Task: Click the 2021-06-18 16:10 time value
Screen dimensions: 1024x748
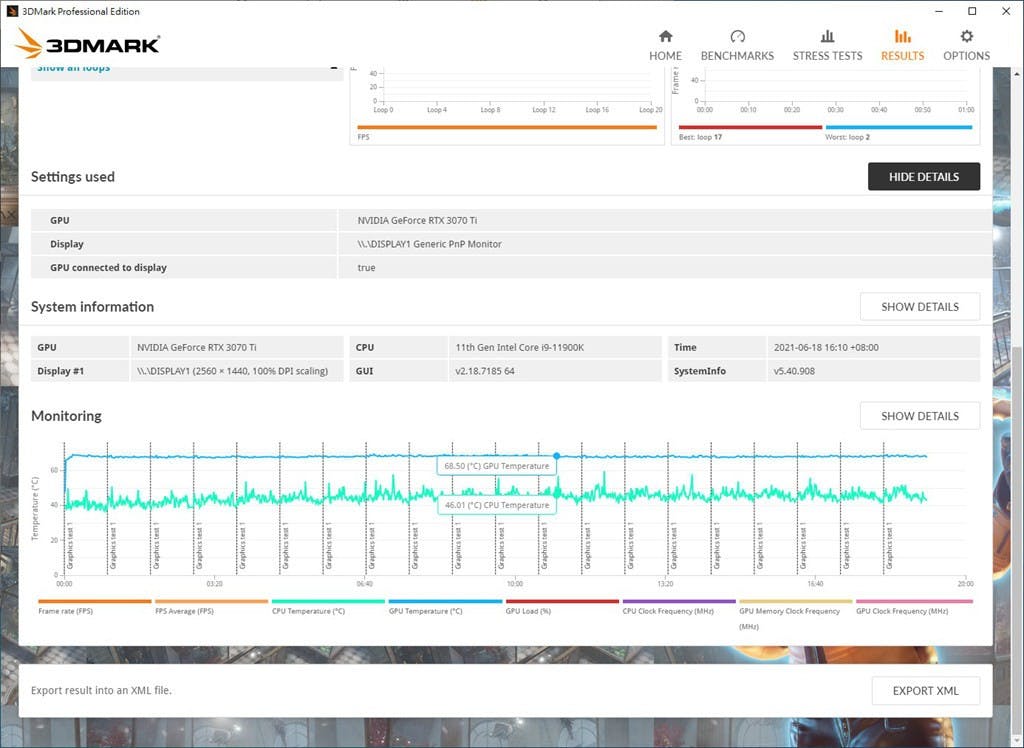Action: [x=826, y=347]
